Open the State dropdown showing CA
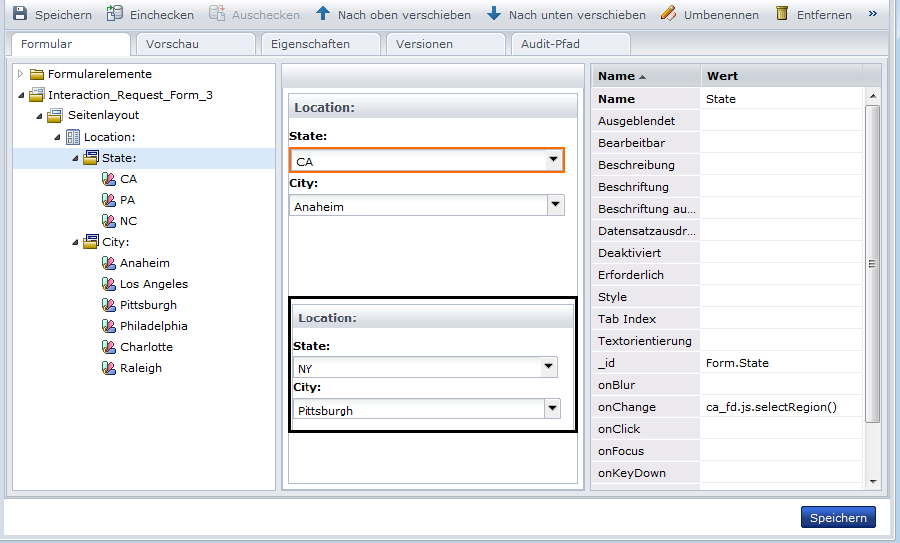900x543 pixels. point(553,160)
